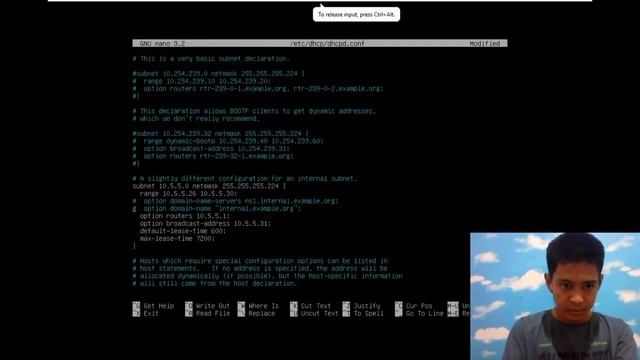Click the To Spell shortcut label
The height and width of the screenshot is (360, 640).
[x=369, y=313]
